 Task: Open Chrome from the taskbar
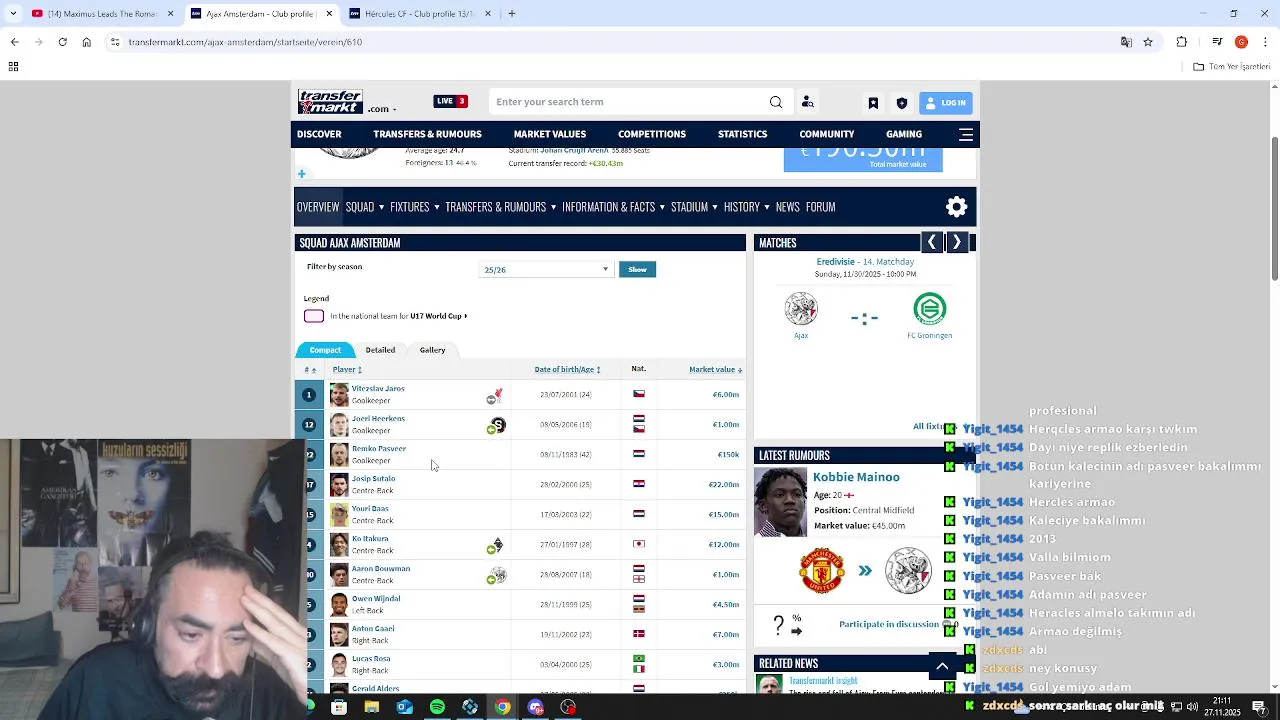503,707
